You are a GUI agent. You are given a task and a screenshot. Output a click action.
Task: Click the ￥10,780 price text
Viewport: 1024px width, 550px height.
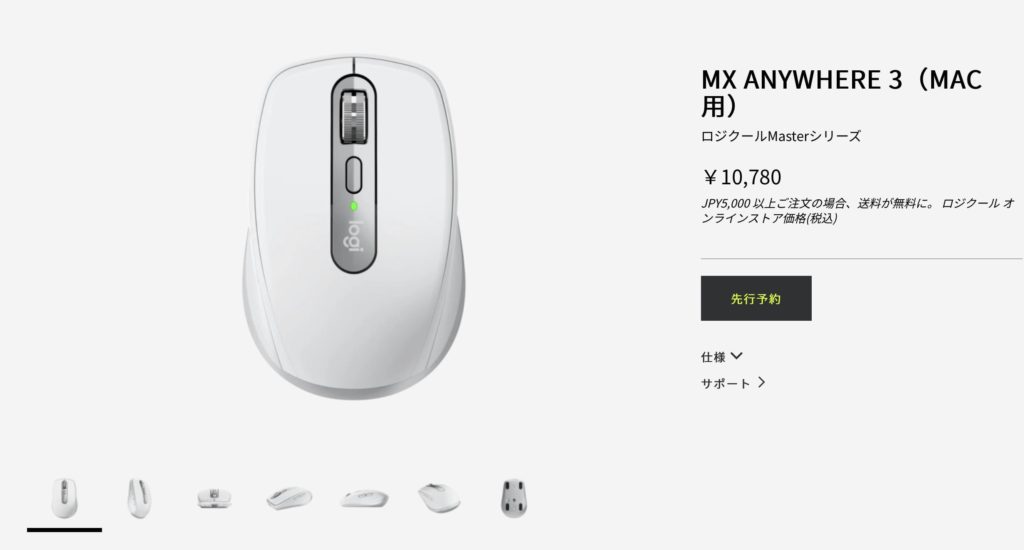[741, 177]
